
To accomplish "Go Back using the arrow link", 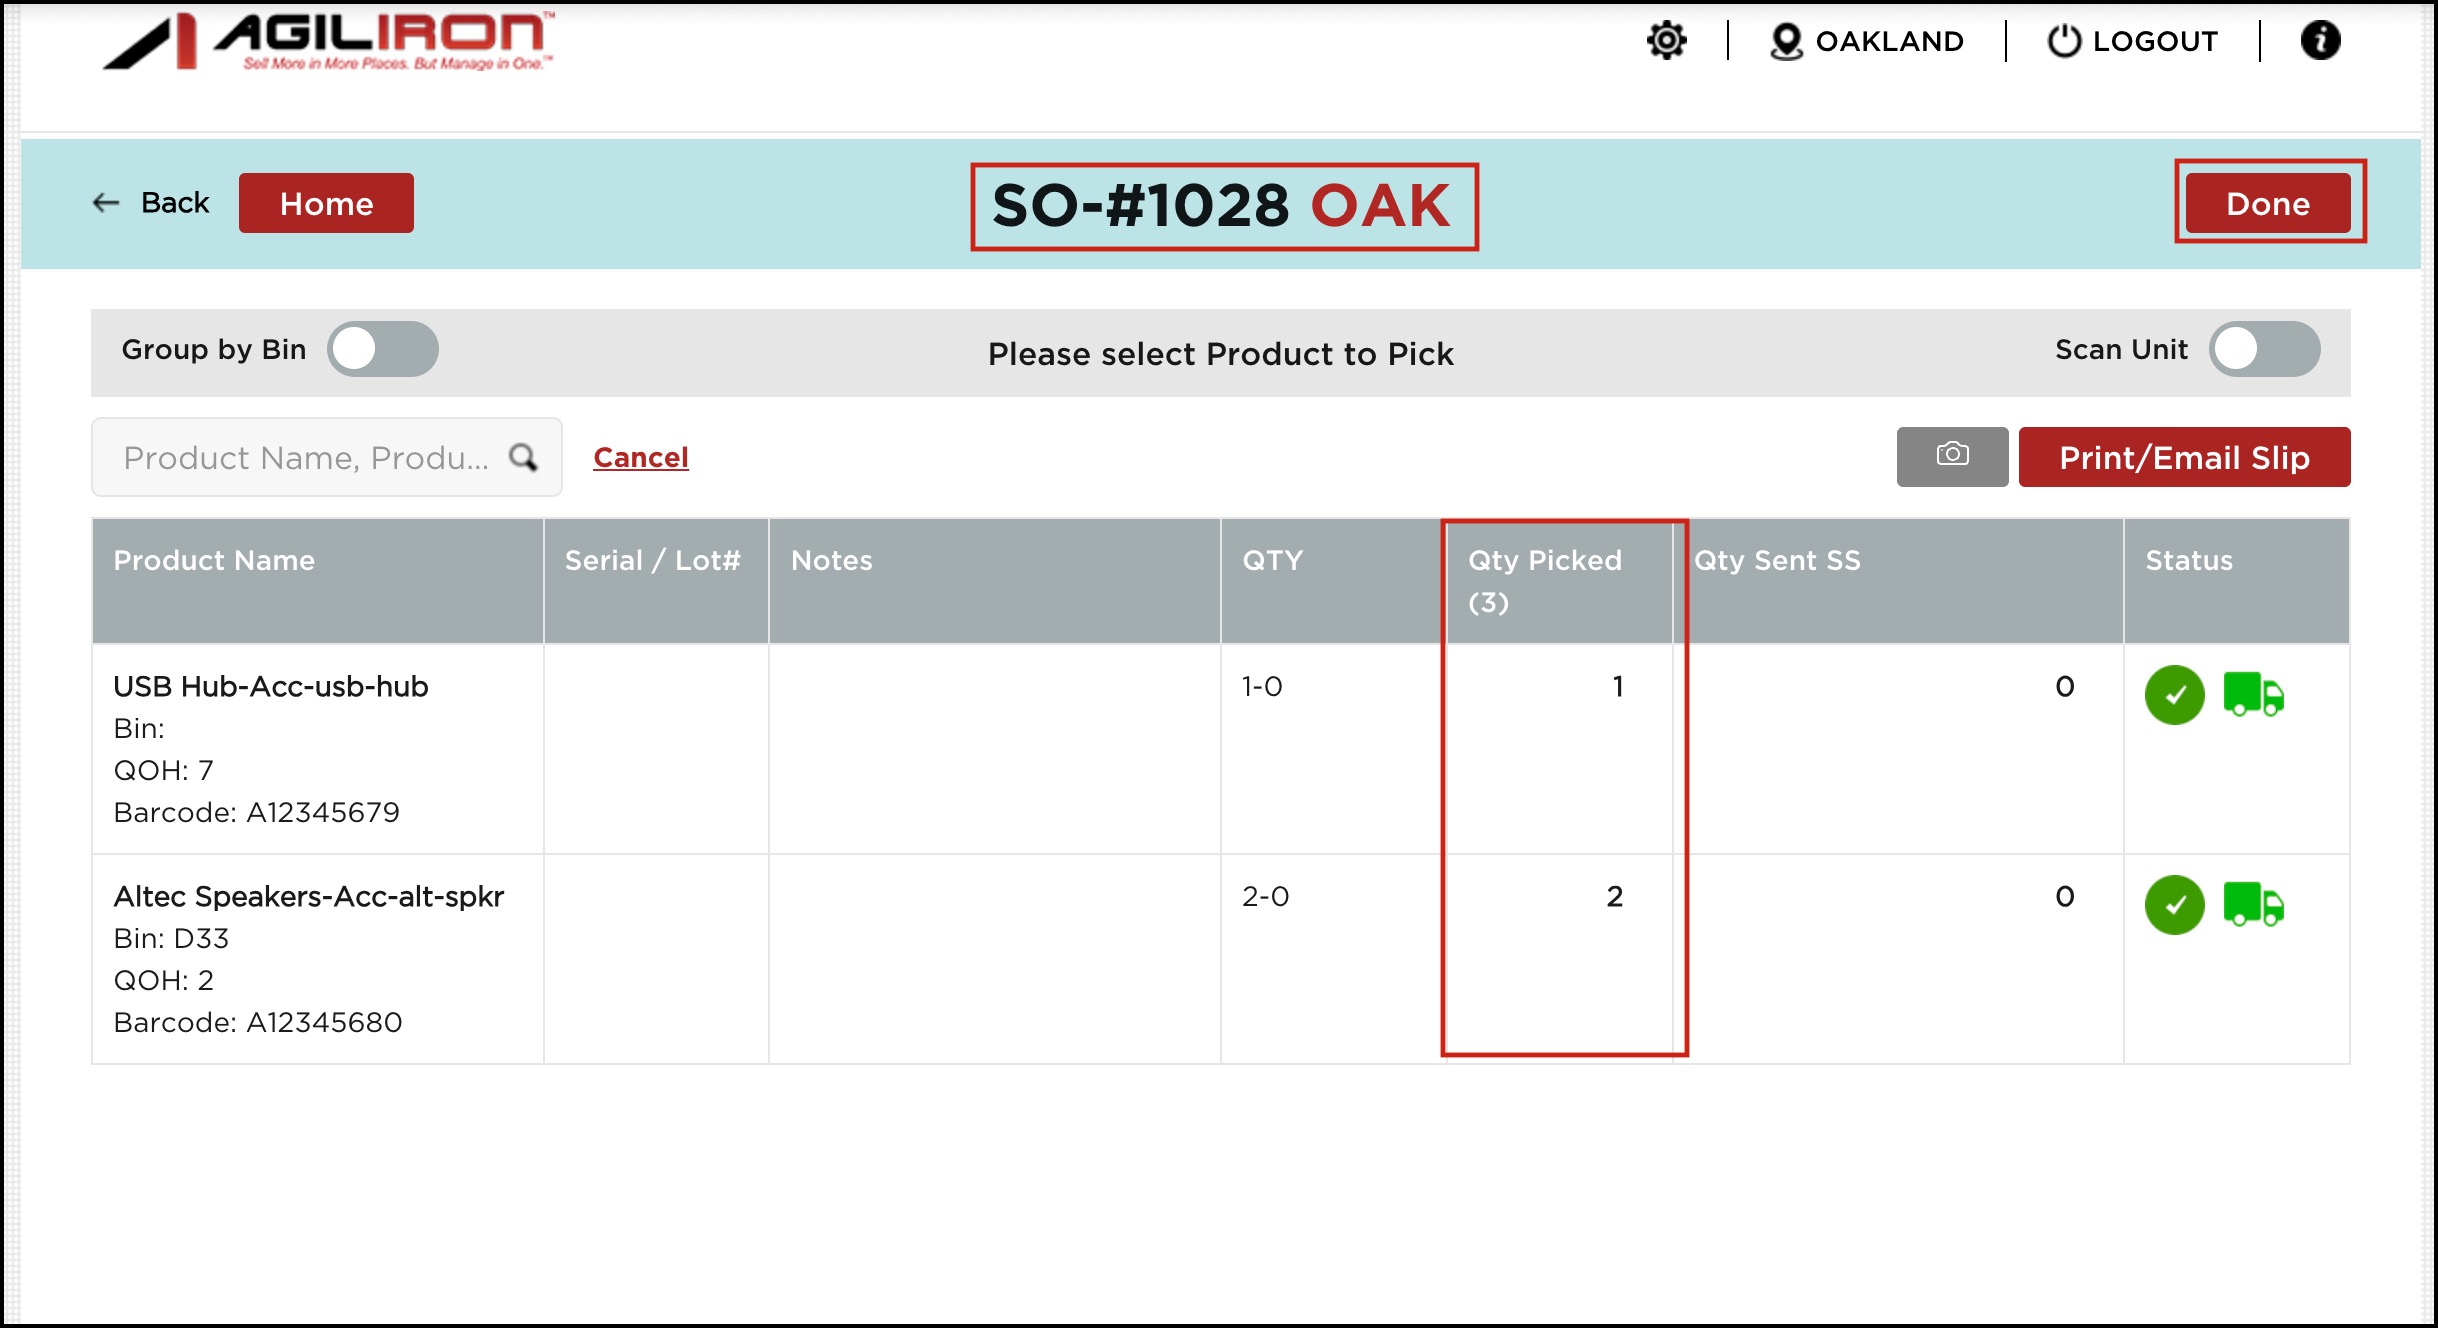I will (x=151, y=203).
